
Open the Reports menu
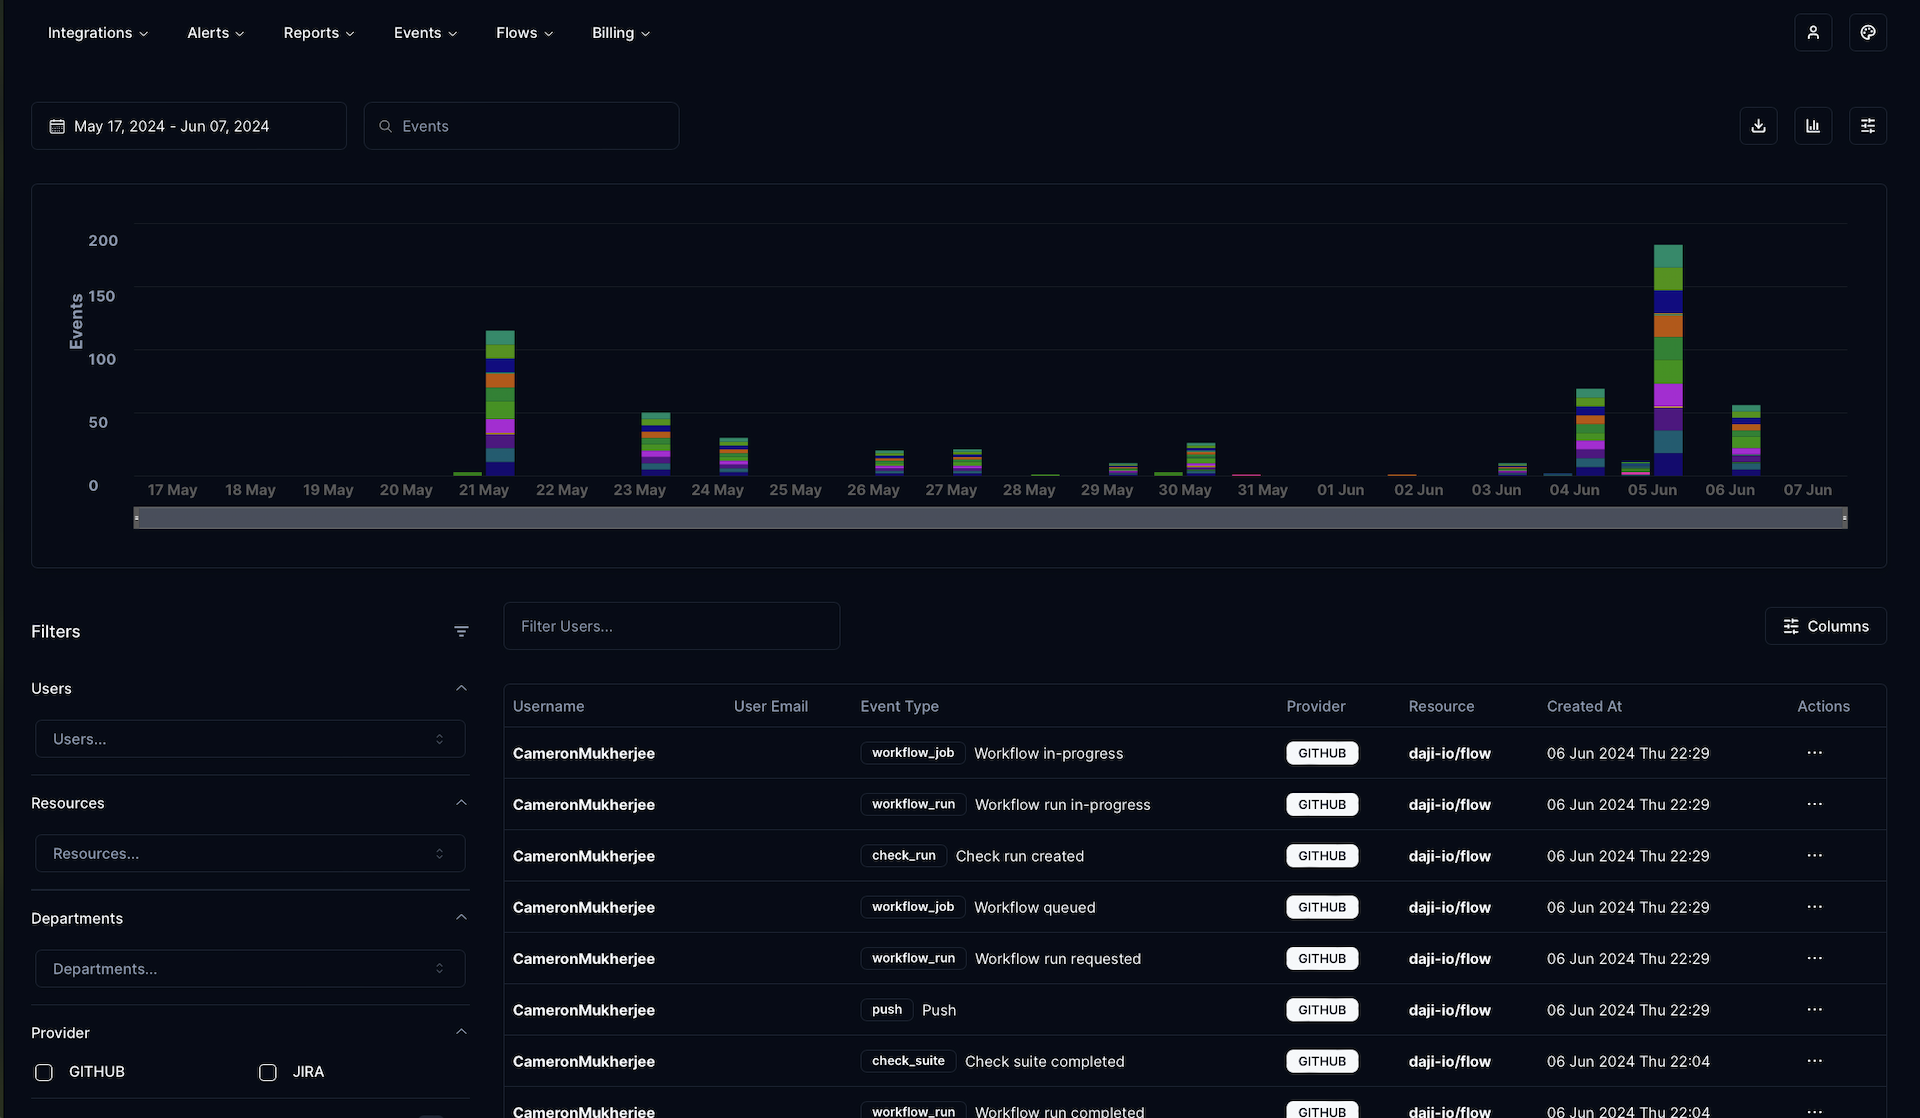pyautogui.click(x=319, y=33)
